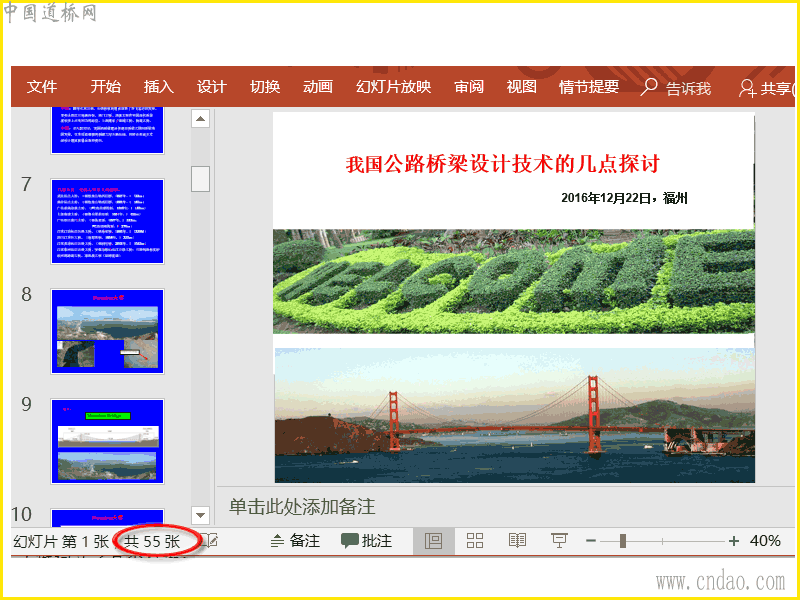Click the zoom in plus icon
Viewport: 800px width, 600px height.
pyautogui.click(x=734, y=541)
